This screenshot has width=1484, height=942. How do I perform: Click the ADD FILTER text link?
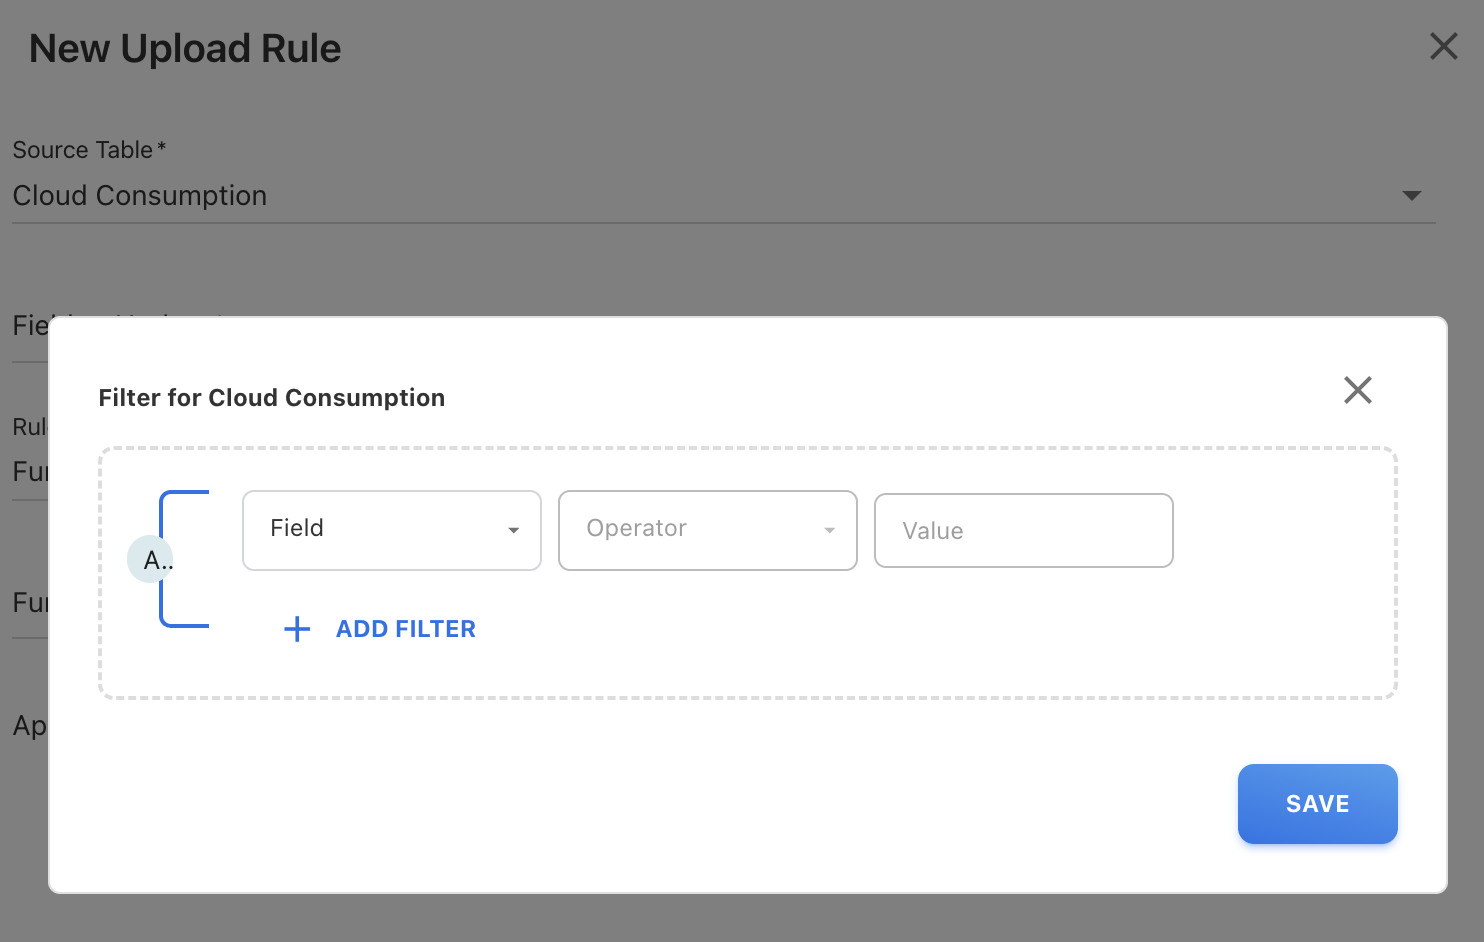point(405,629)
